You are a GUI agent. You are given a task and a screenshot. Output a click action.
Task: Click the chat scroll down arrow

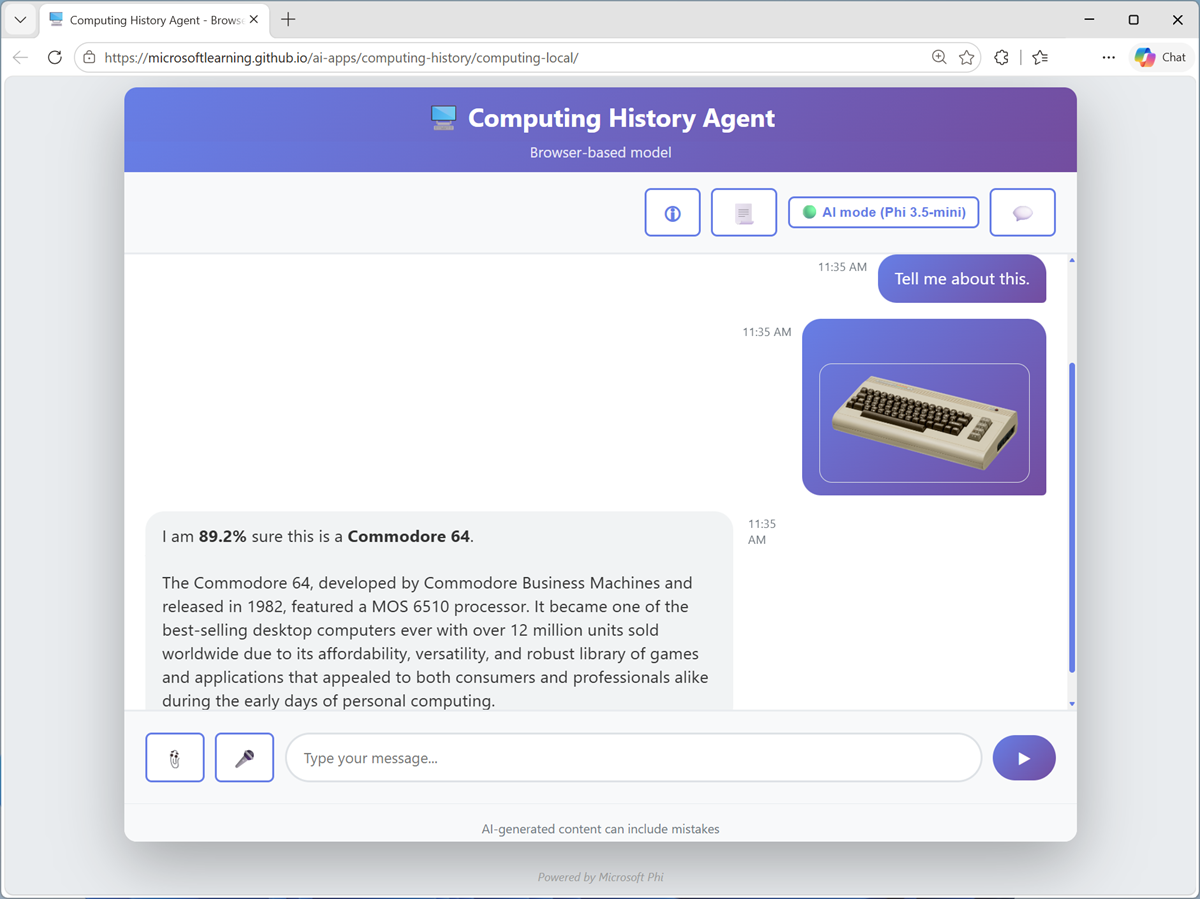click(x=1072, y=704)
